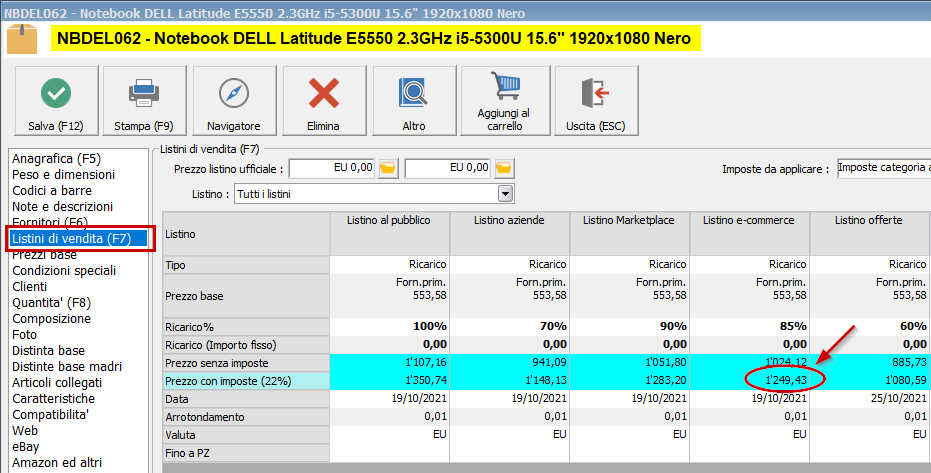The width and height of the screenshot is (931, 473).
Task: Select the 25/10/2021 date cell
Action: pos(869,399)
